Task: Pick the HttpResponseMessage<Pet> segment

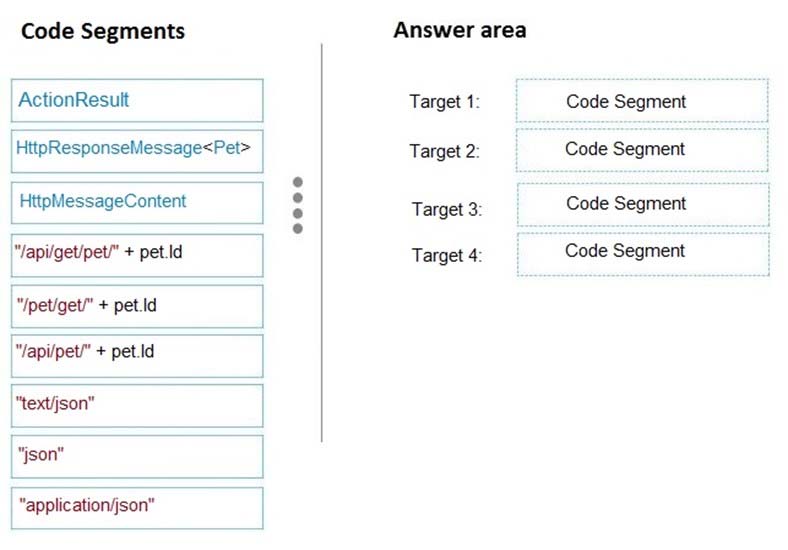Action: coord(137,151)
